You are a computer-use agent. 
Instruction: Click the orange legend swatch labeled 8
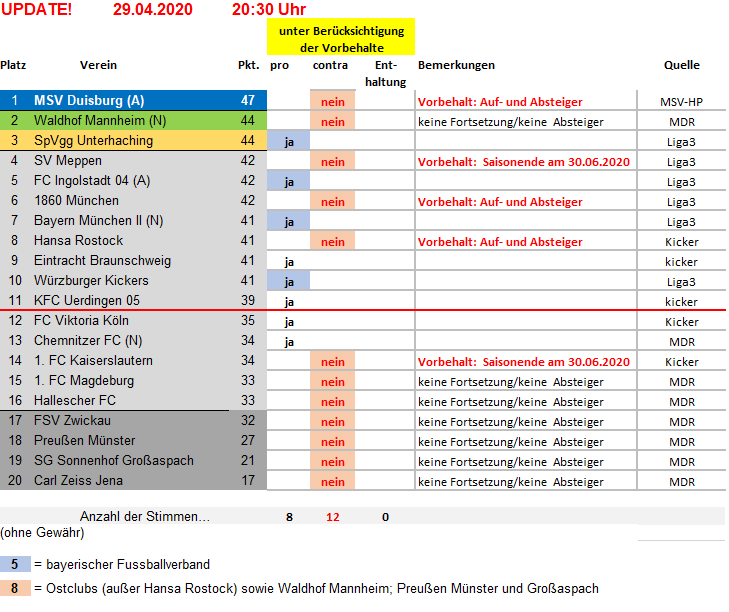[14, 588]
